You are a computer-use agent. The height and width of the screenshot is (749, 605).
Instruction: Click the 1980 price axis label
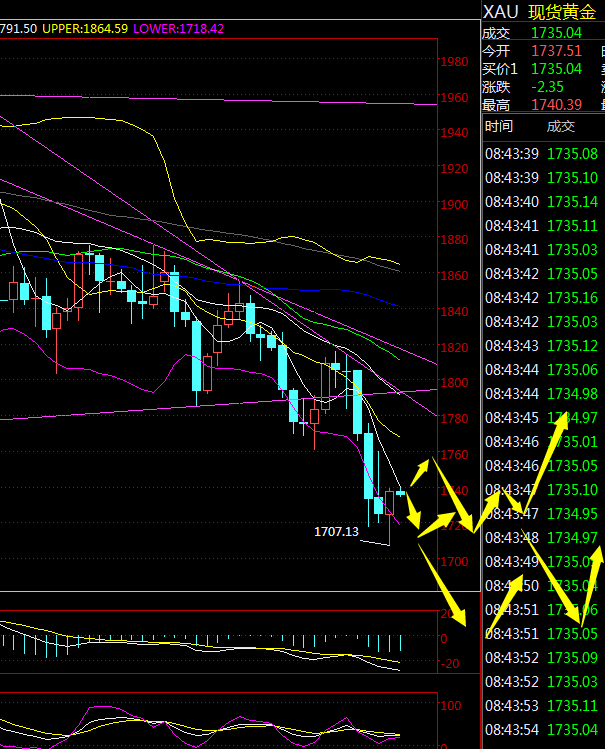(454, 62)
